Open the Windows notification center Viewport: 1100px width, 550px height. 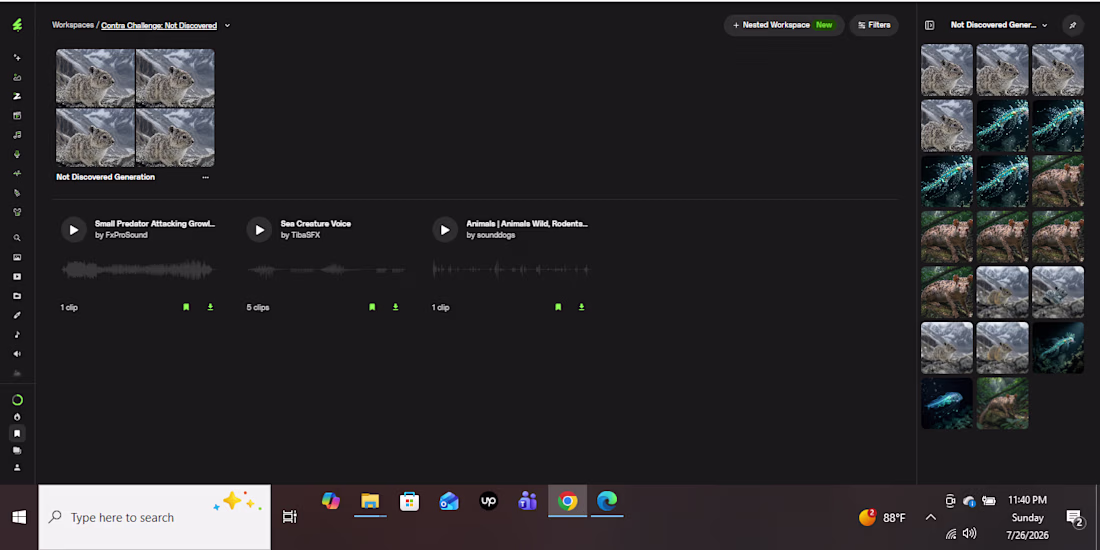coord(1075,518)
